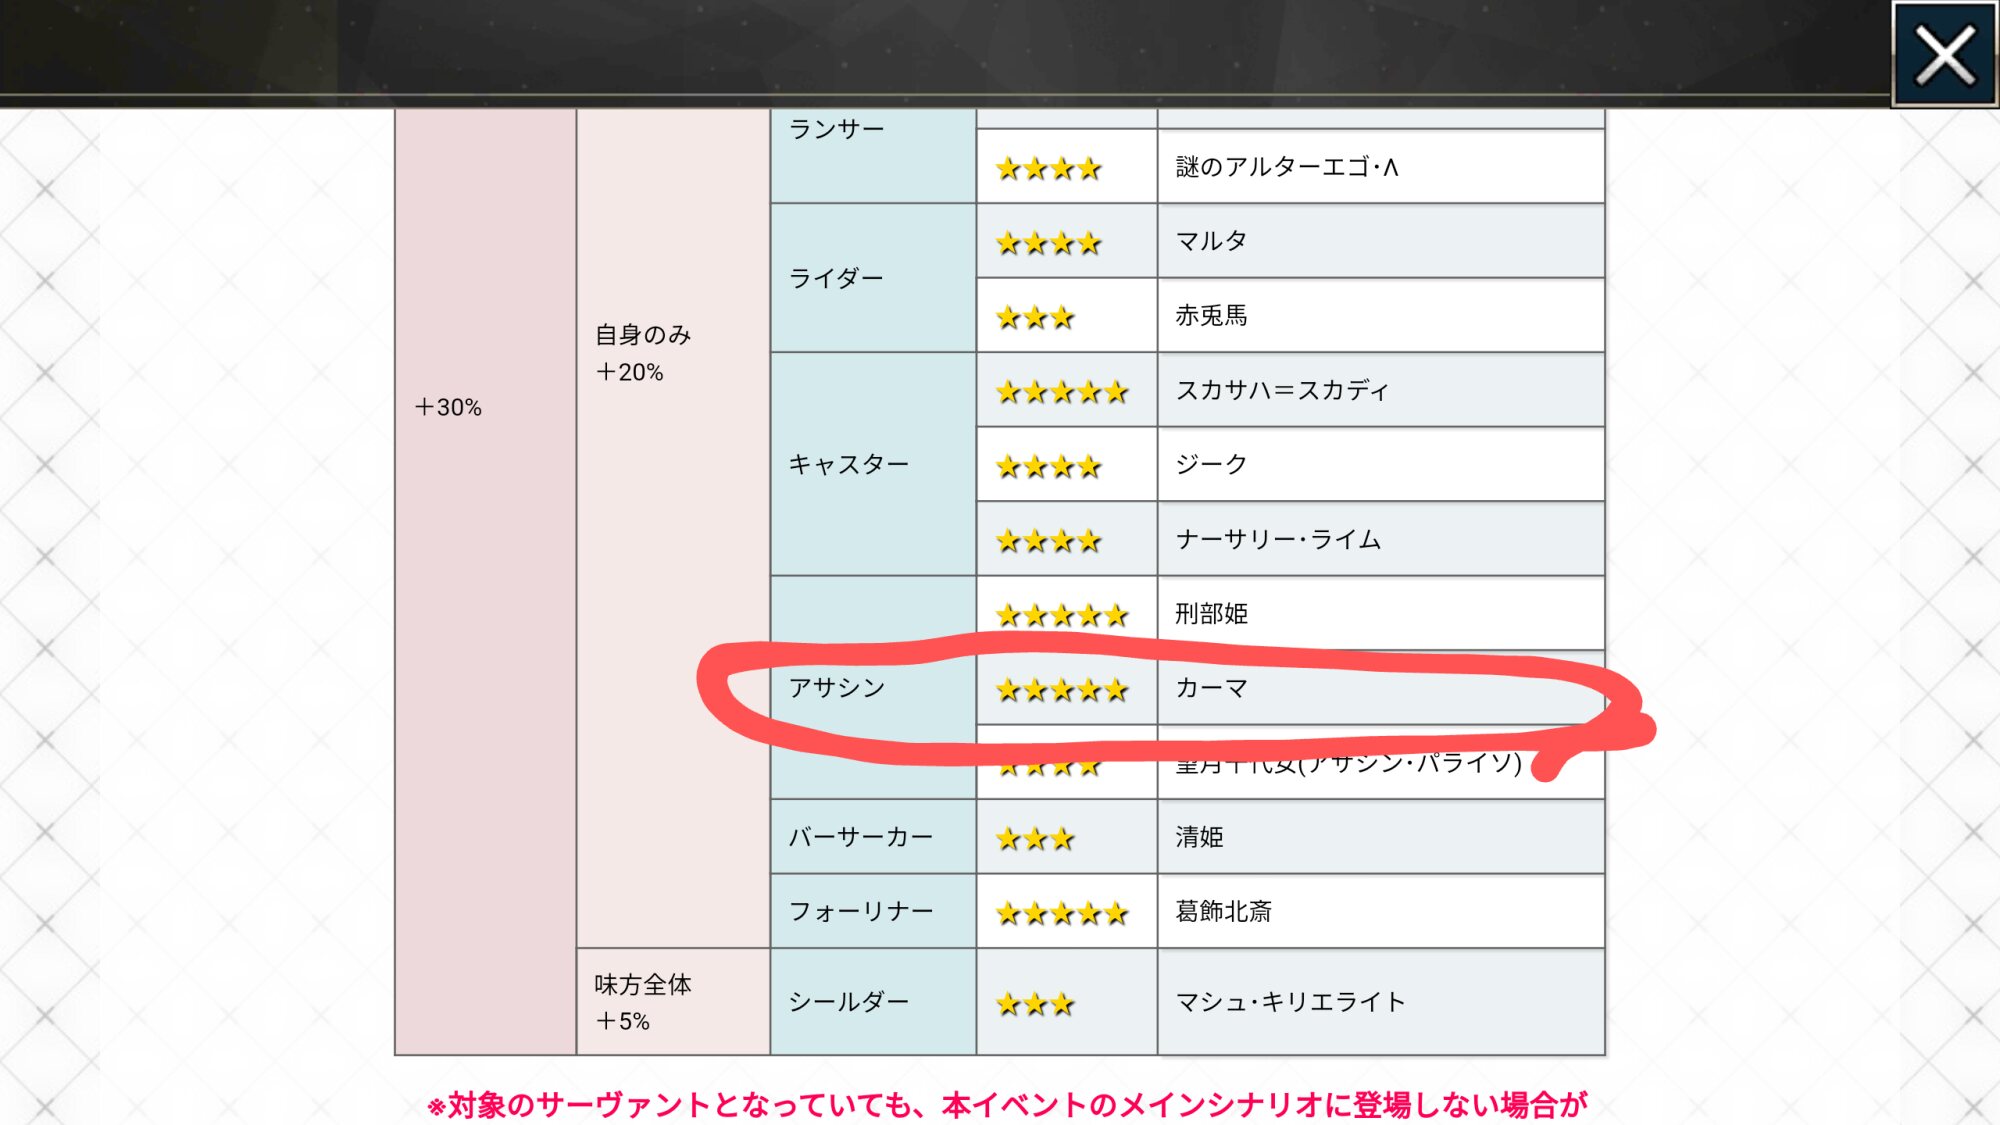Viewport: 2000px width, 1125px height.
Task: Select the ライダー class cell
Action: tap(836, 278)
